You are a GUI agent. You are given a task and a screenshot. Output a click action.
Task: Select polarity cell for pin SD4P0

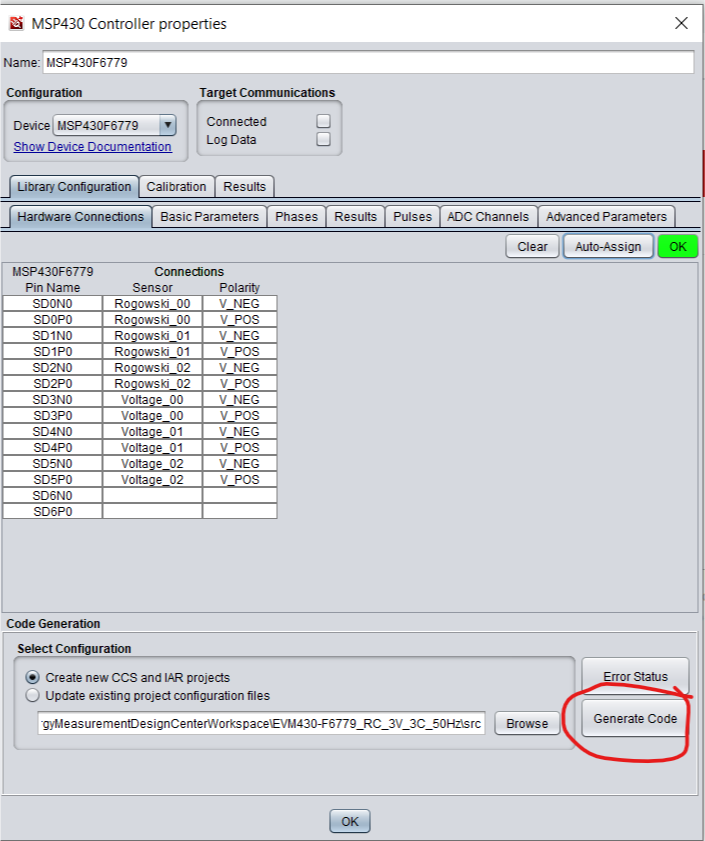[240, 448]
